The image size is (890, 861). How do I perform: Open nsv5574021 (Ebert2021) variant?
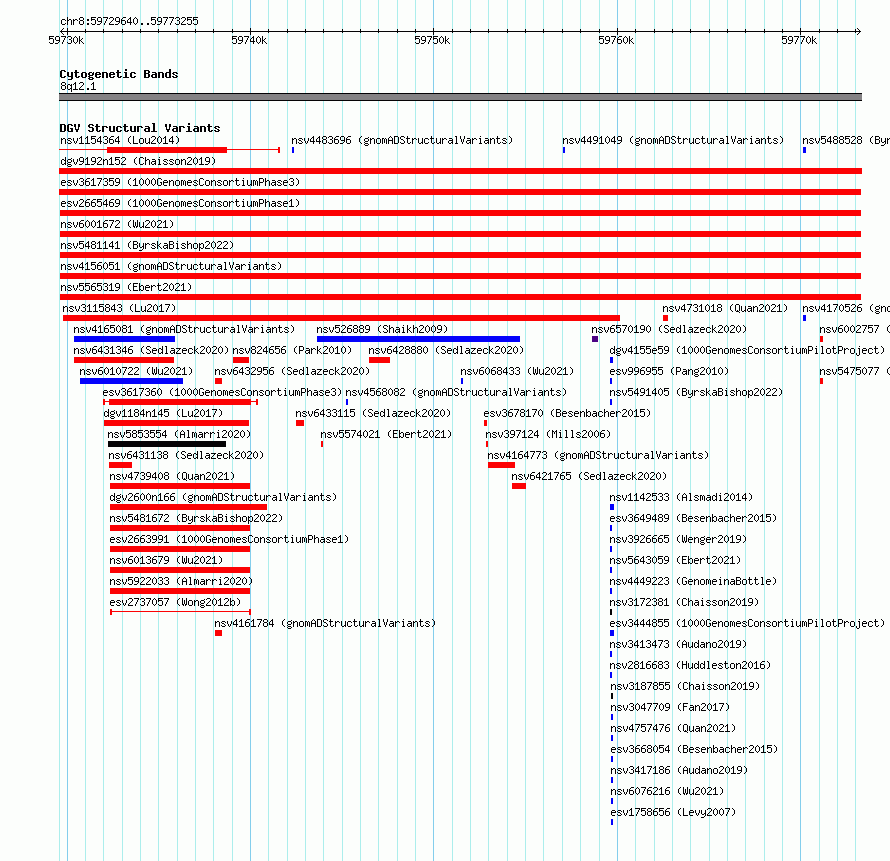386,434
